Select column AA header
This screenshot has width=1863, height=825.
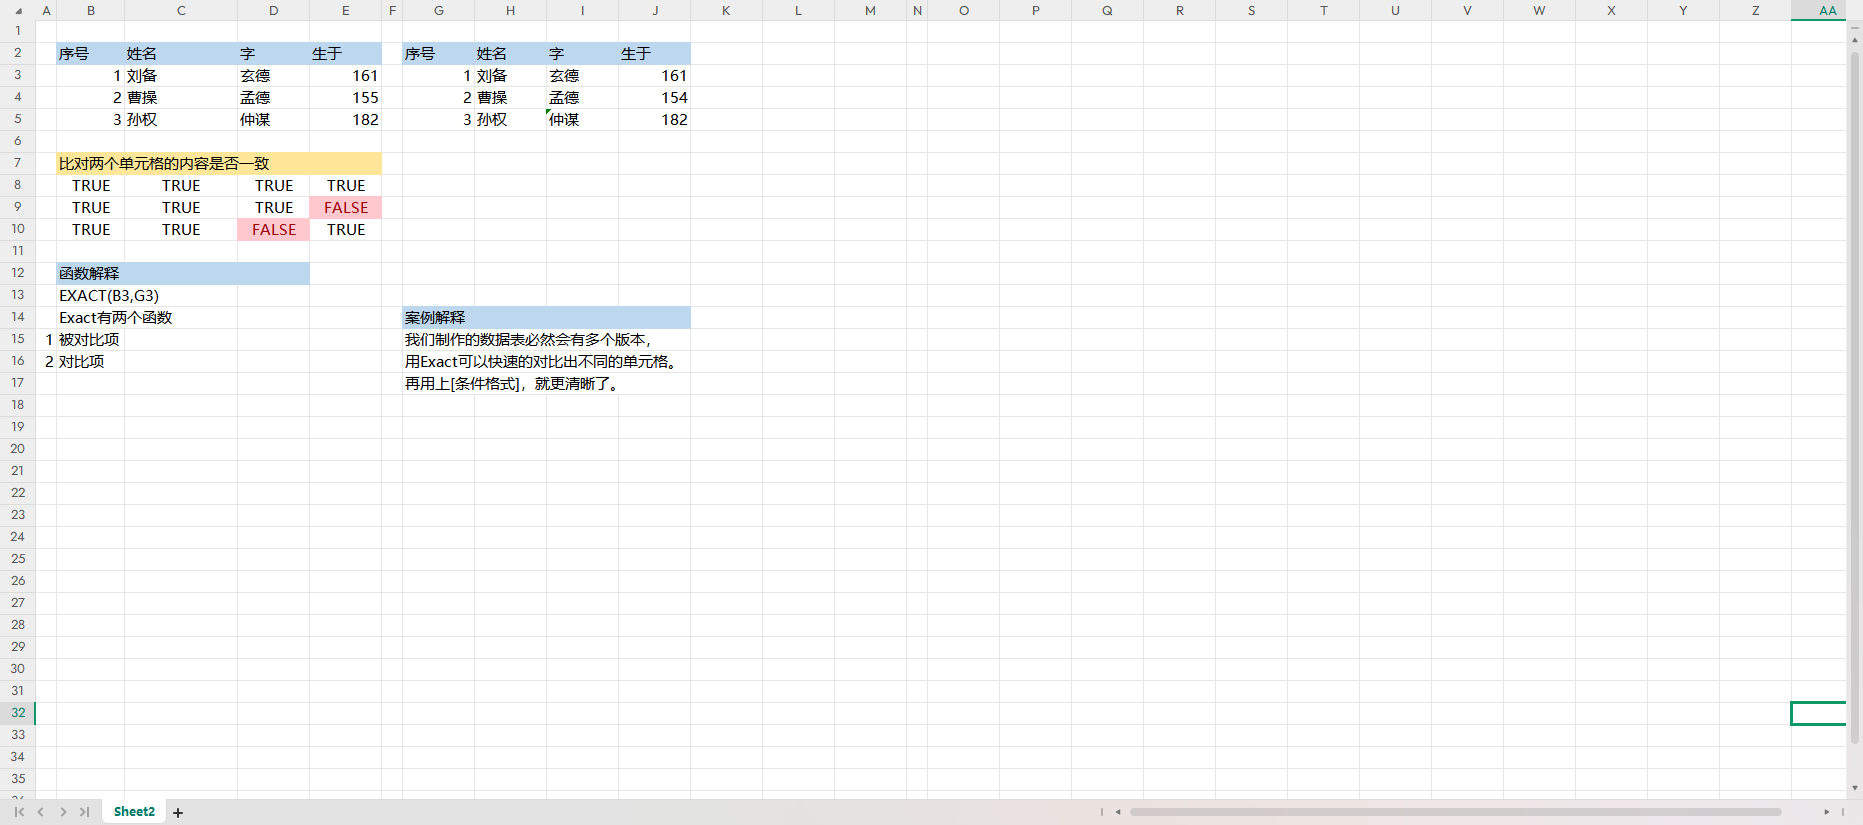[x=1827, y=10]
